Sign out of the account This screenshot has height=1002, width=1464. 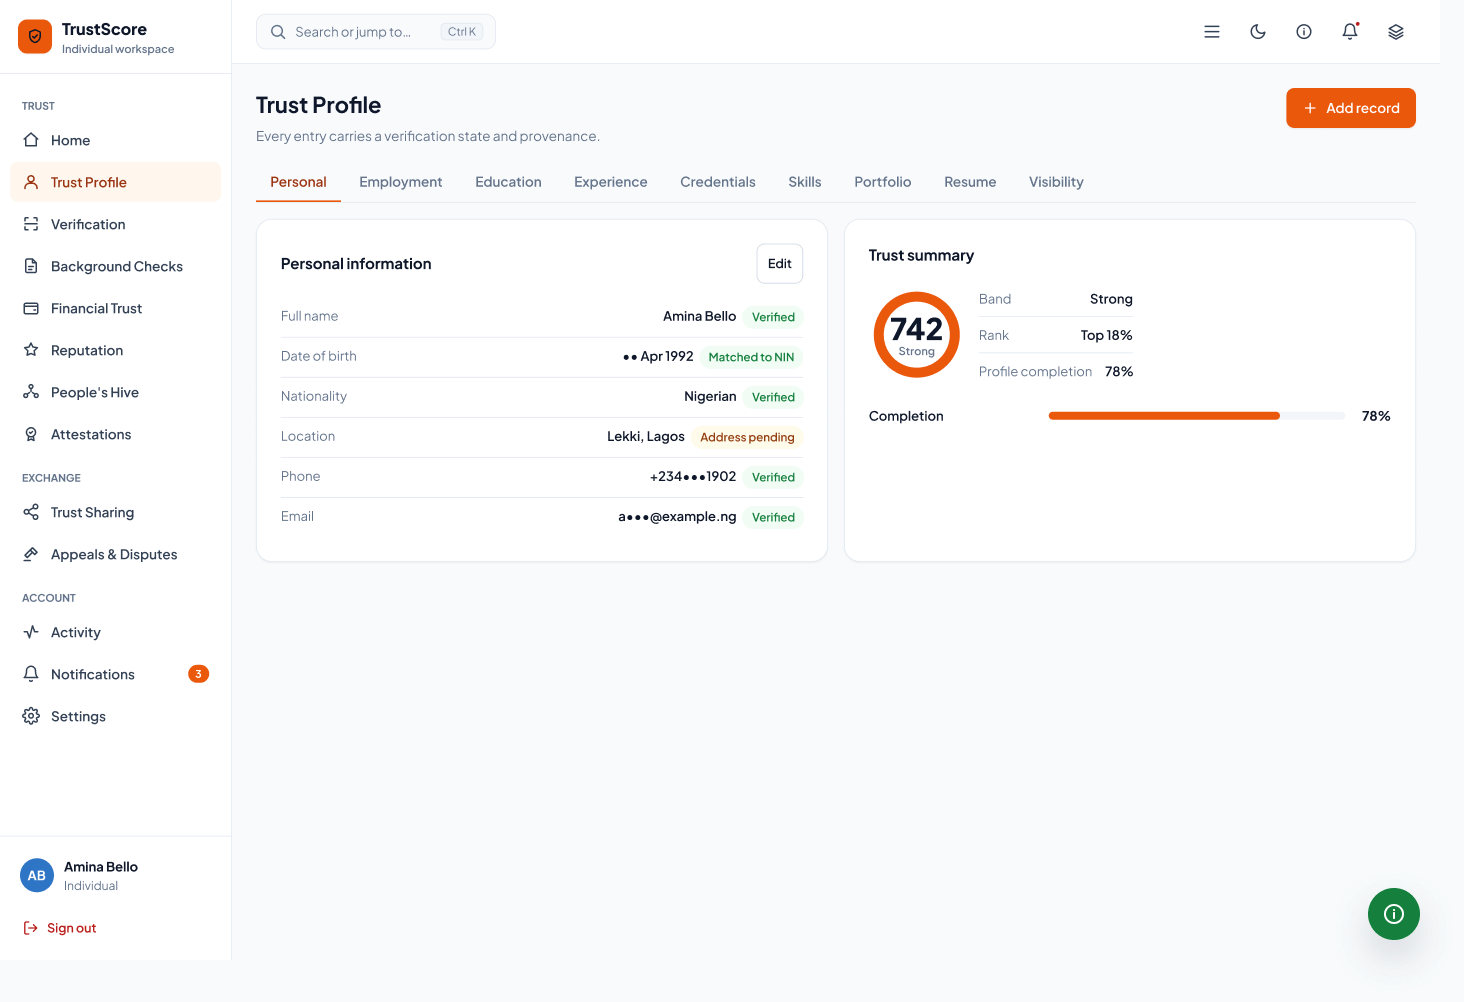coord(60,928)
